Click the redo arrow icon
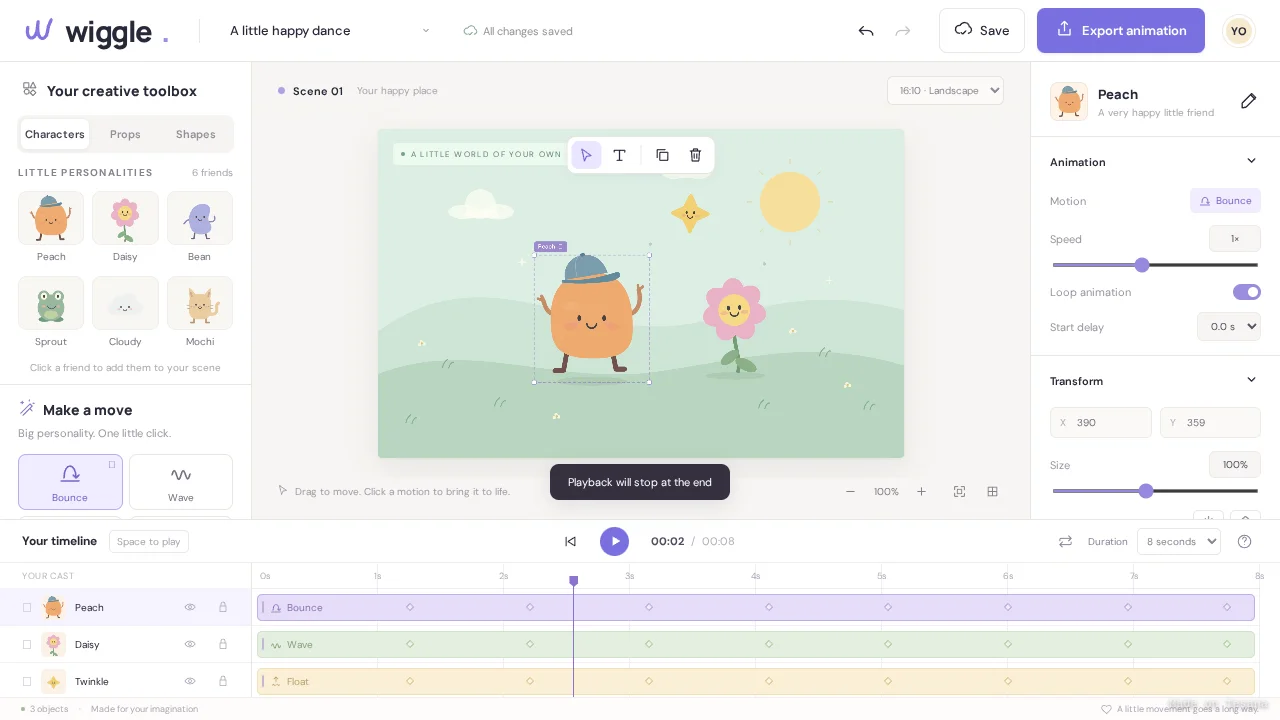Viewport: 1280px width, 720px height. coord(903,31)
